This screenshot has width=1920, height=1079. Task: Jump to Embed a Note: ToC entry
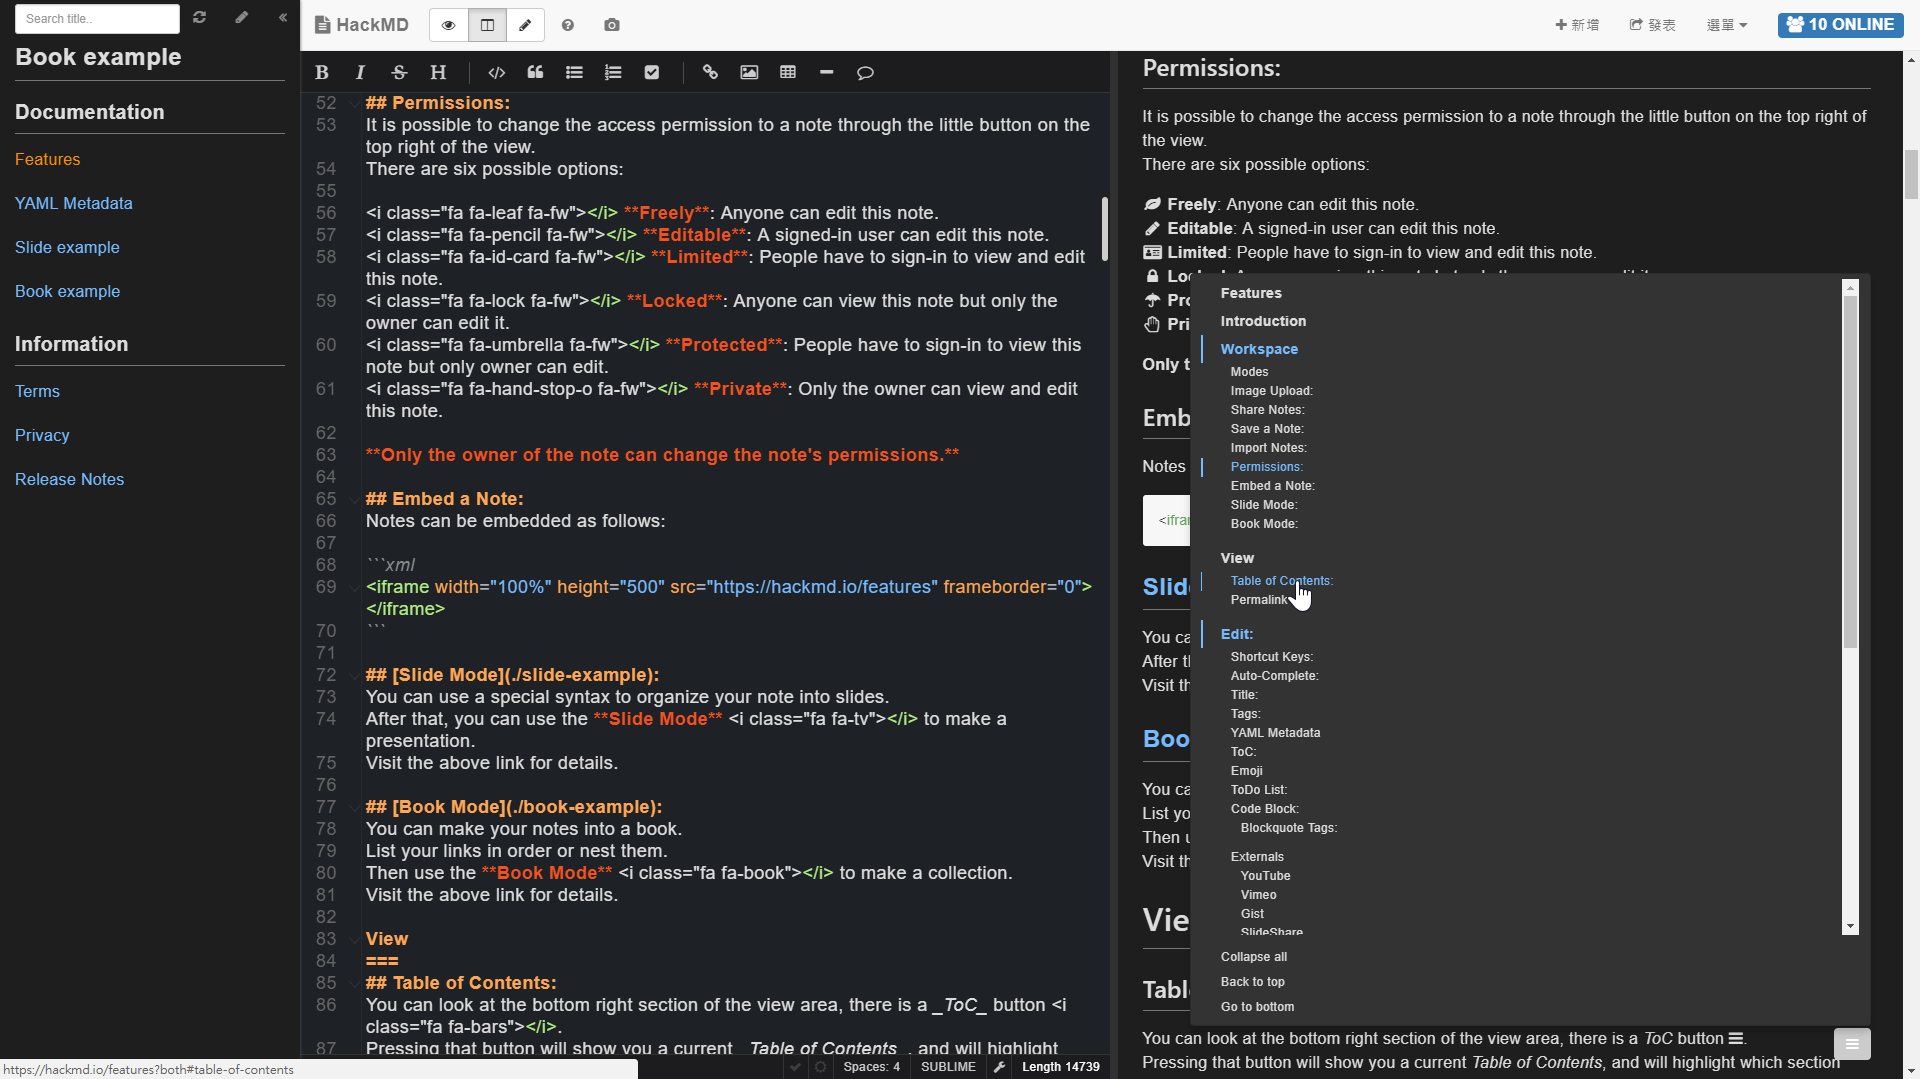coord(1272,486)
